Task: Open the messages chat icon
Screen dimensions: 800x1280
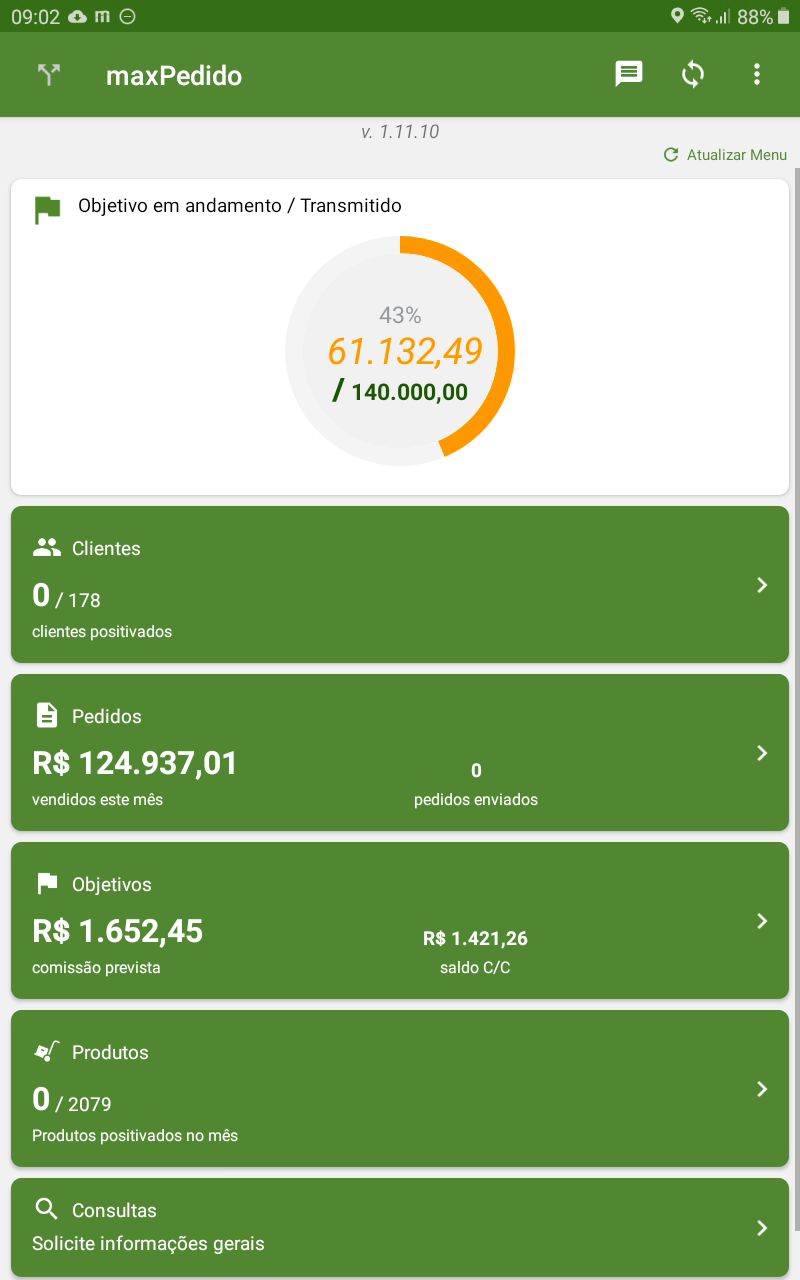Action: coord(628,74)
